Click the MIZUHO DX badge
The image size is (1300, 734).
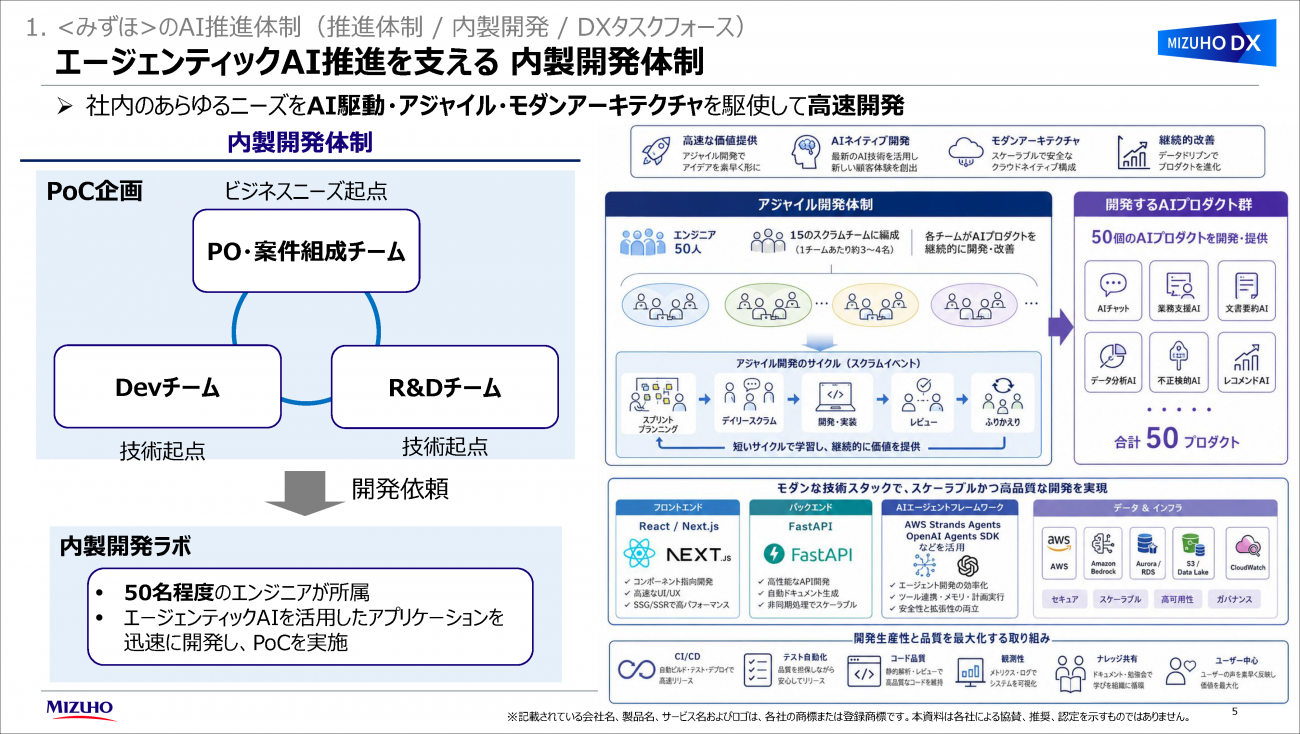point(1218,43)
